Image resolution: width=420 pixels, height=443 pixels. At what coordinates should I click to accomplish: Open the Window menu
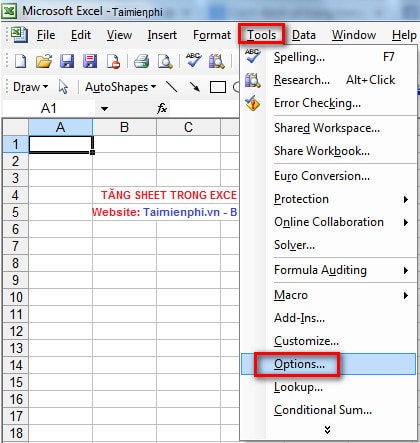354,35
